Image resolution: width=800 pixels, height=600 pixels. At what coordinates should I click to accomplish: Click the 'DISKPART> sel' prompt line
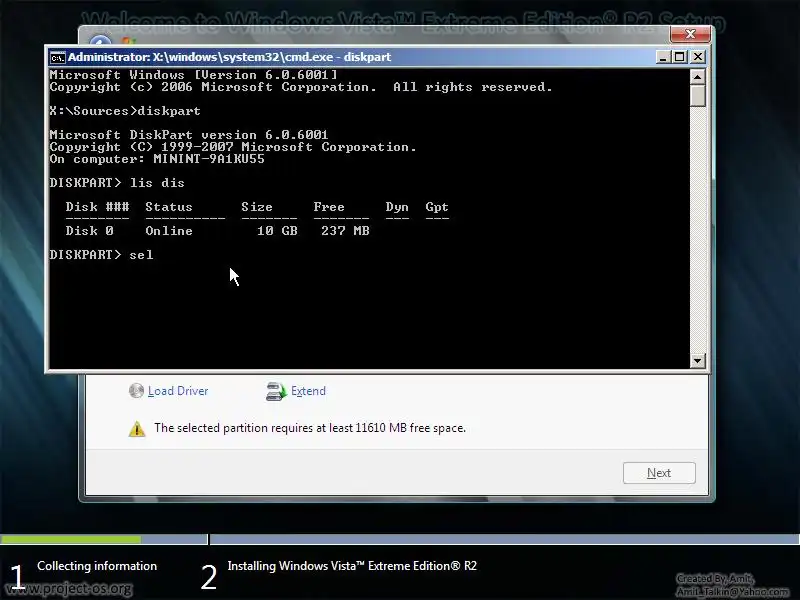(x=101, y=255)
